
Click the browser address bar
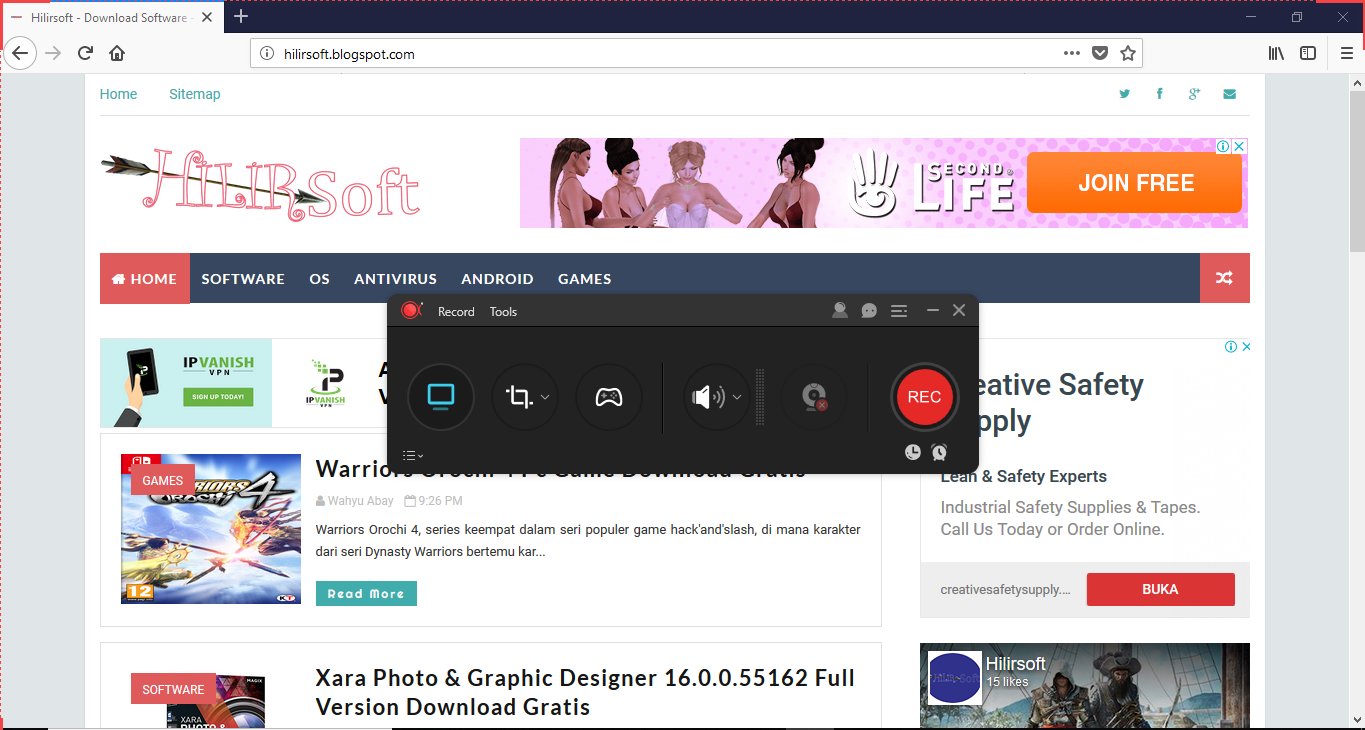(600, 53)
